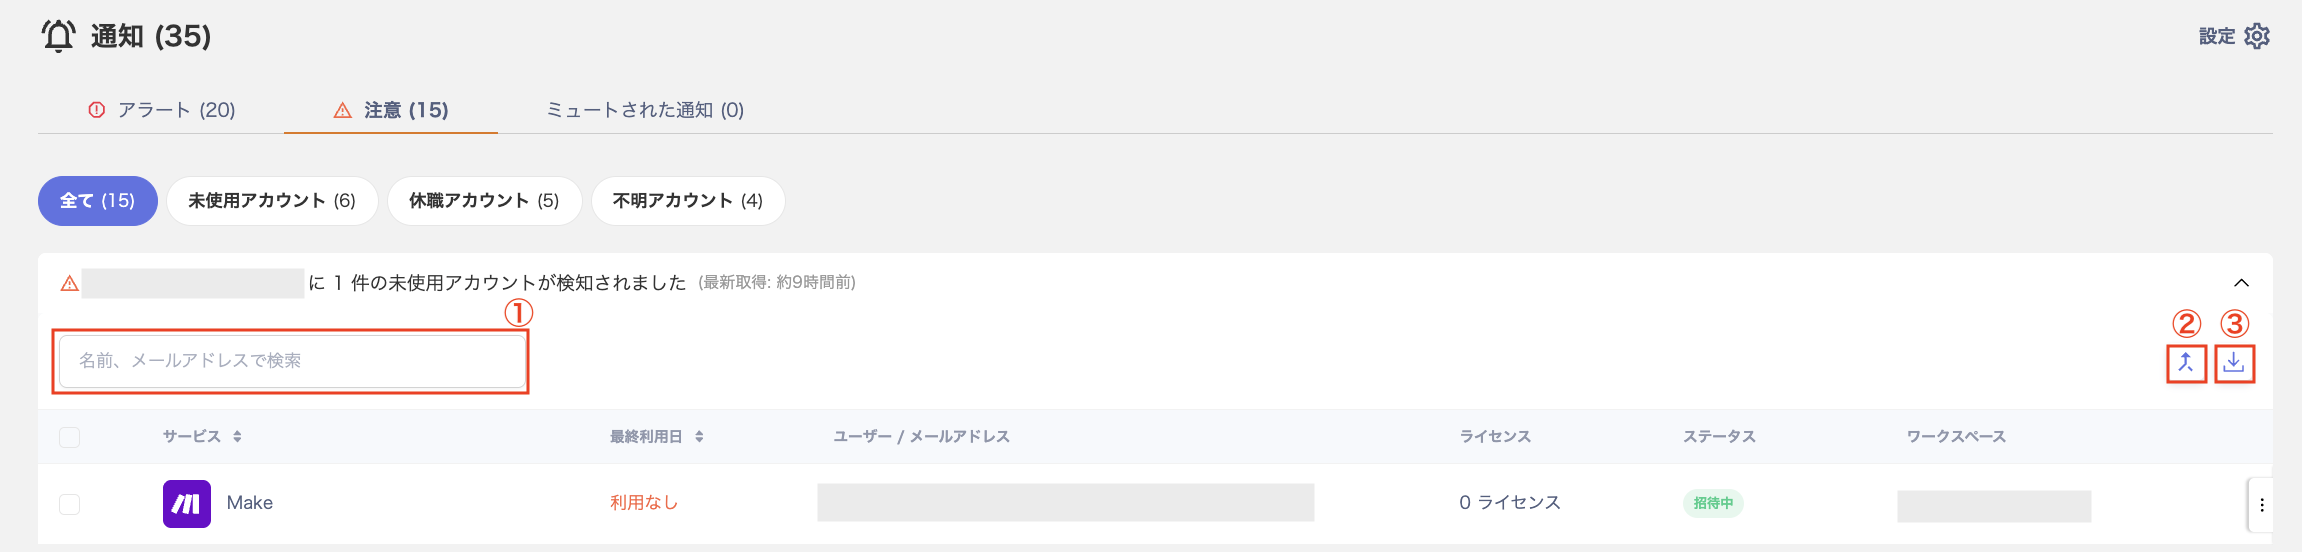Filter by 未使用アカウント (6)
The height and width of the screenshot is (552, 2302).
click(272, 201)
